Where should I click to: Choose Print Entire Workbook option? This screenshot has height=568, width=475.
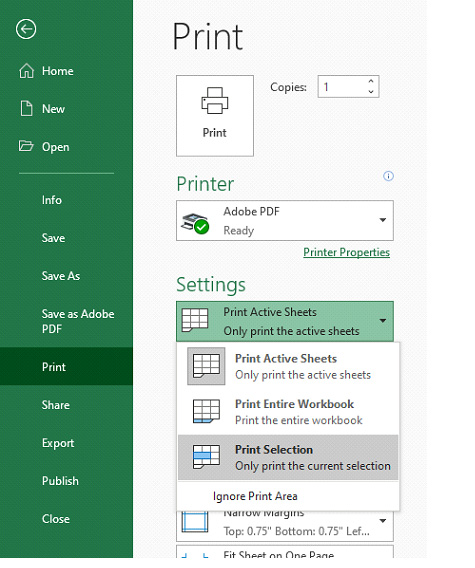[288, 412]
